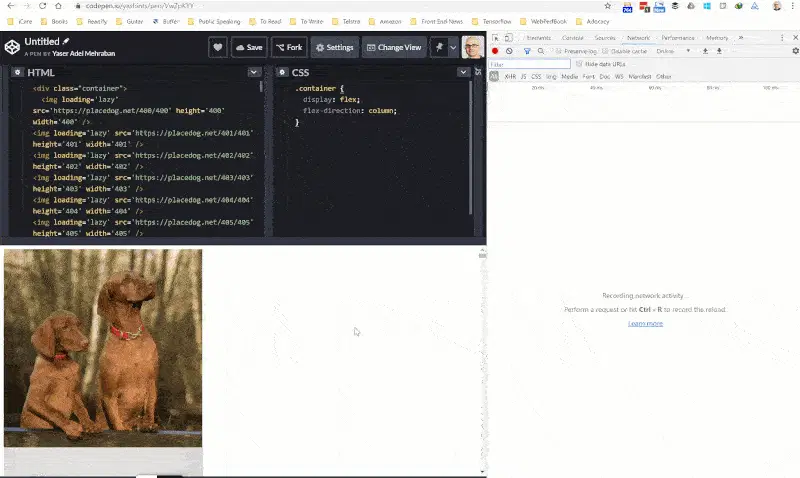Viewport: 800px width, 478px height.
Task: Expand more DevTools tabs chevron
Action: pyautogui.click(x=741, y=38)
